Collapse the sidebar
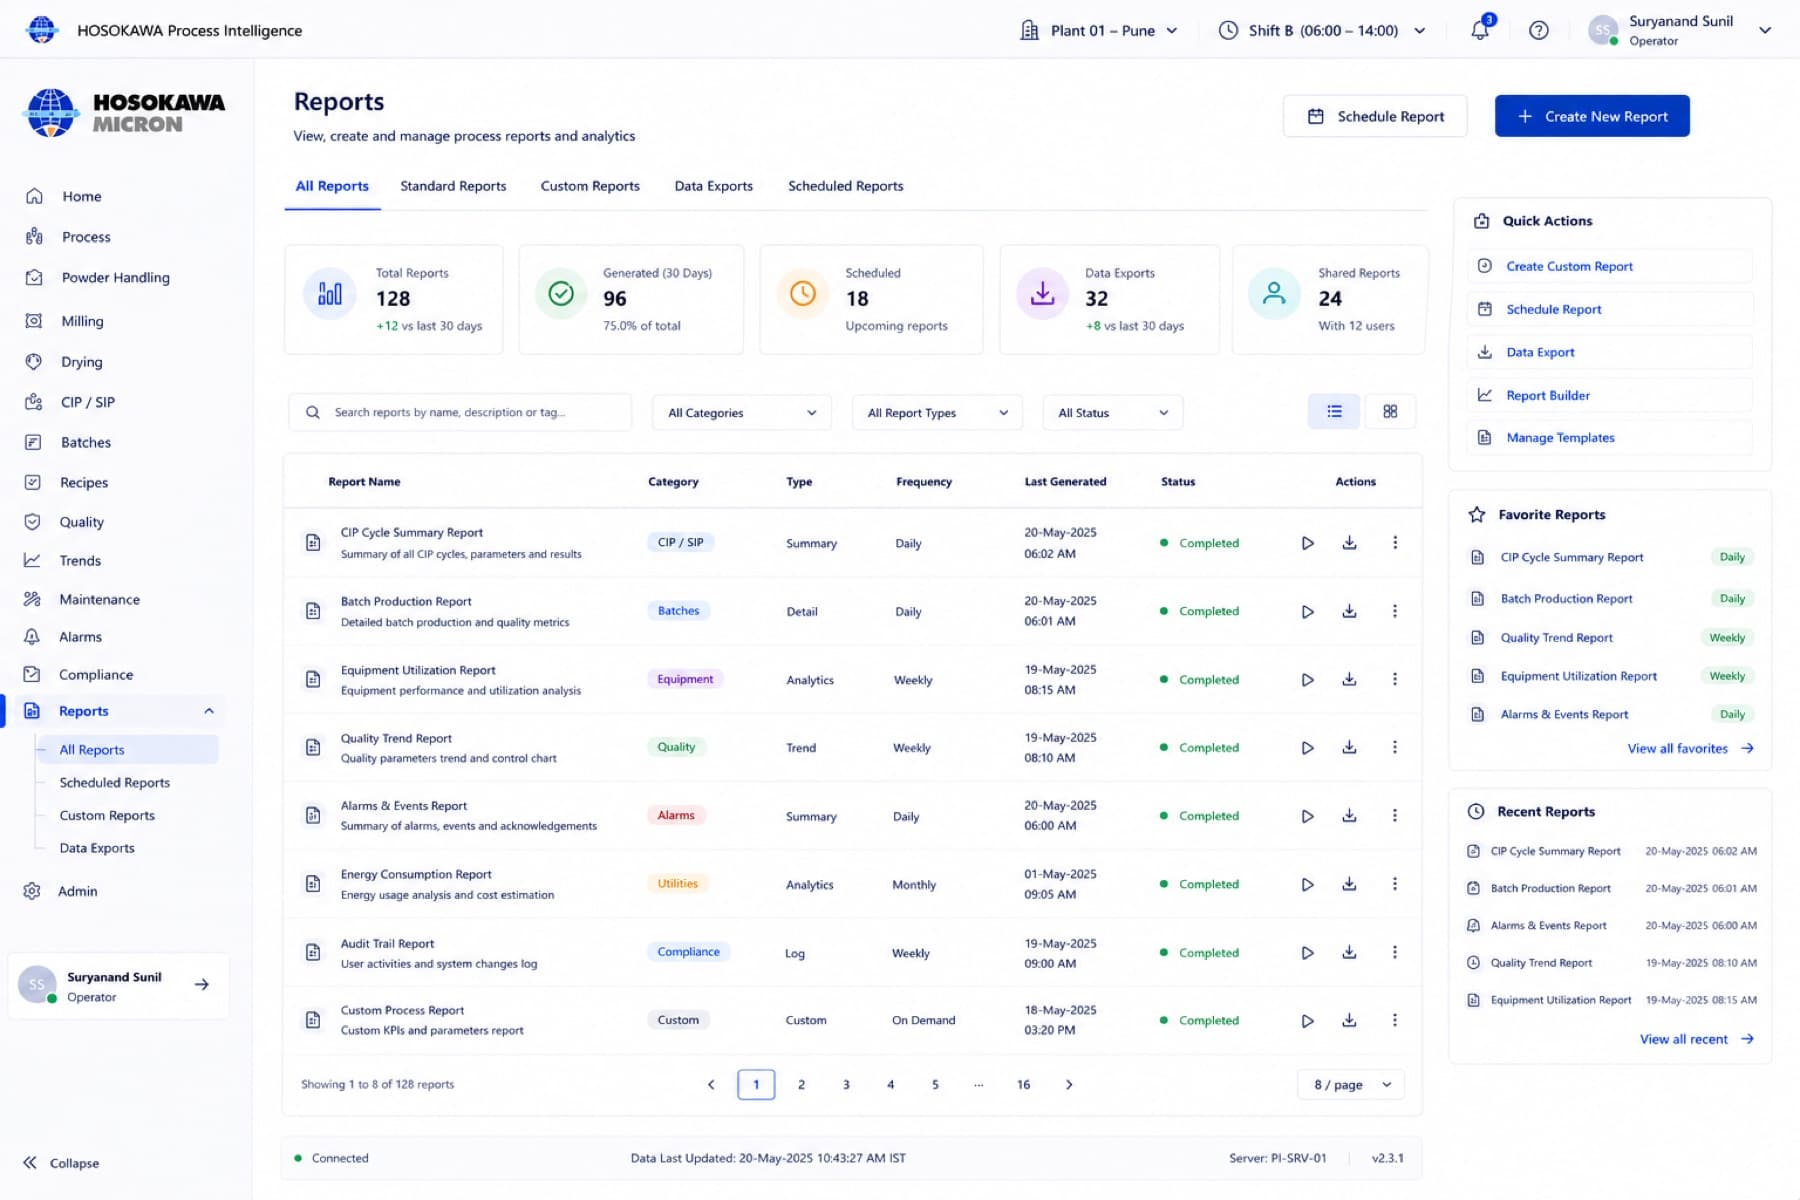 (62, 1163)
